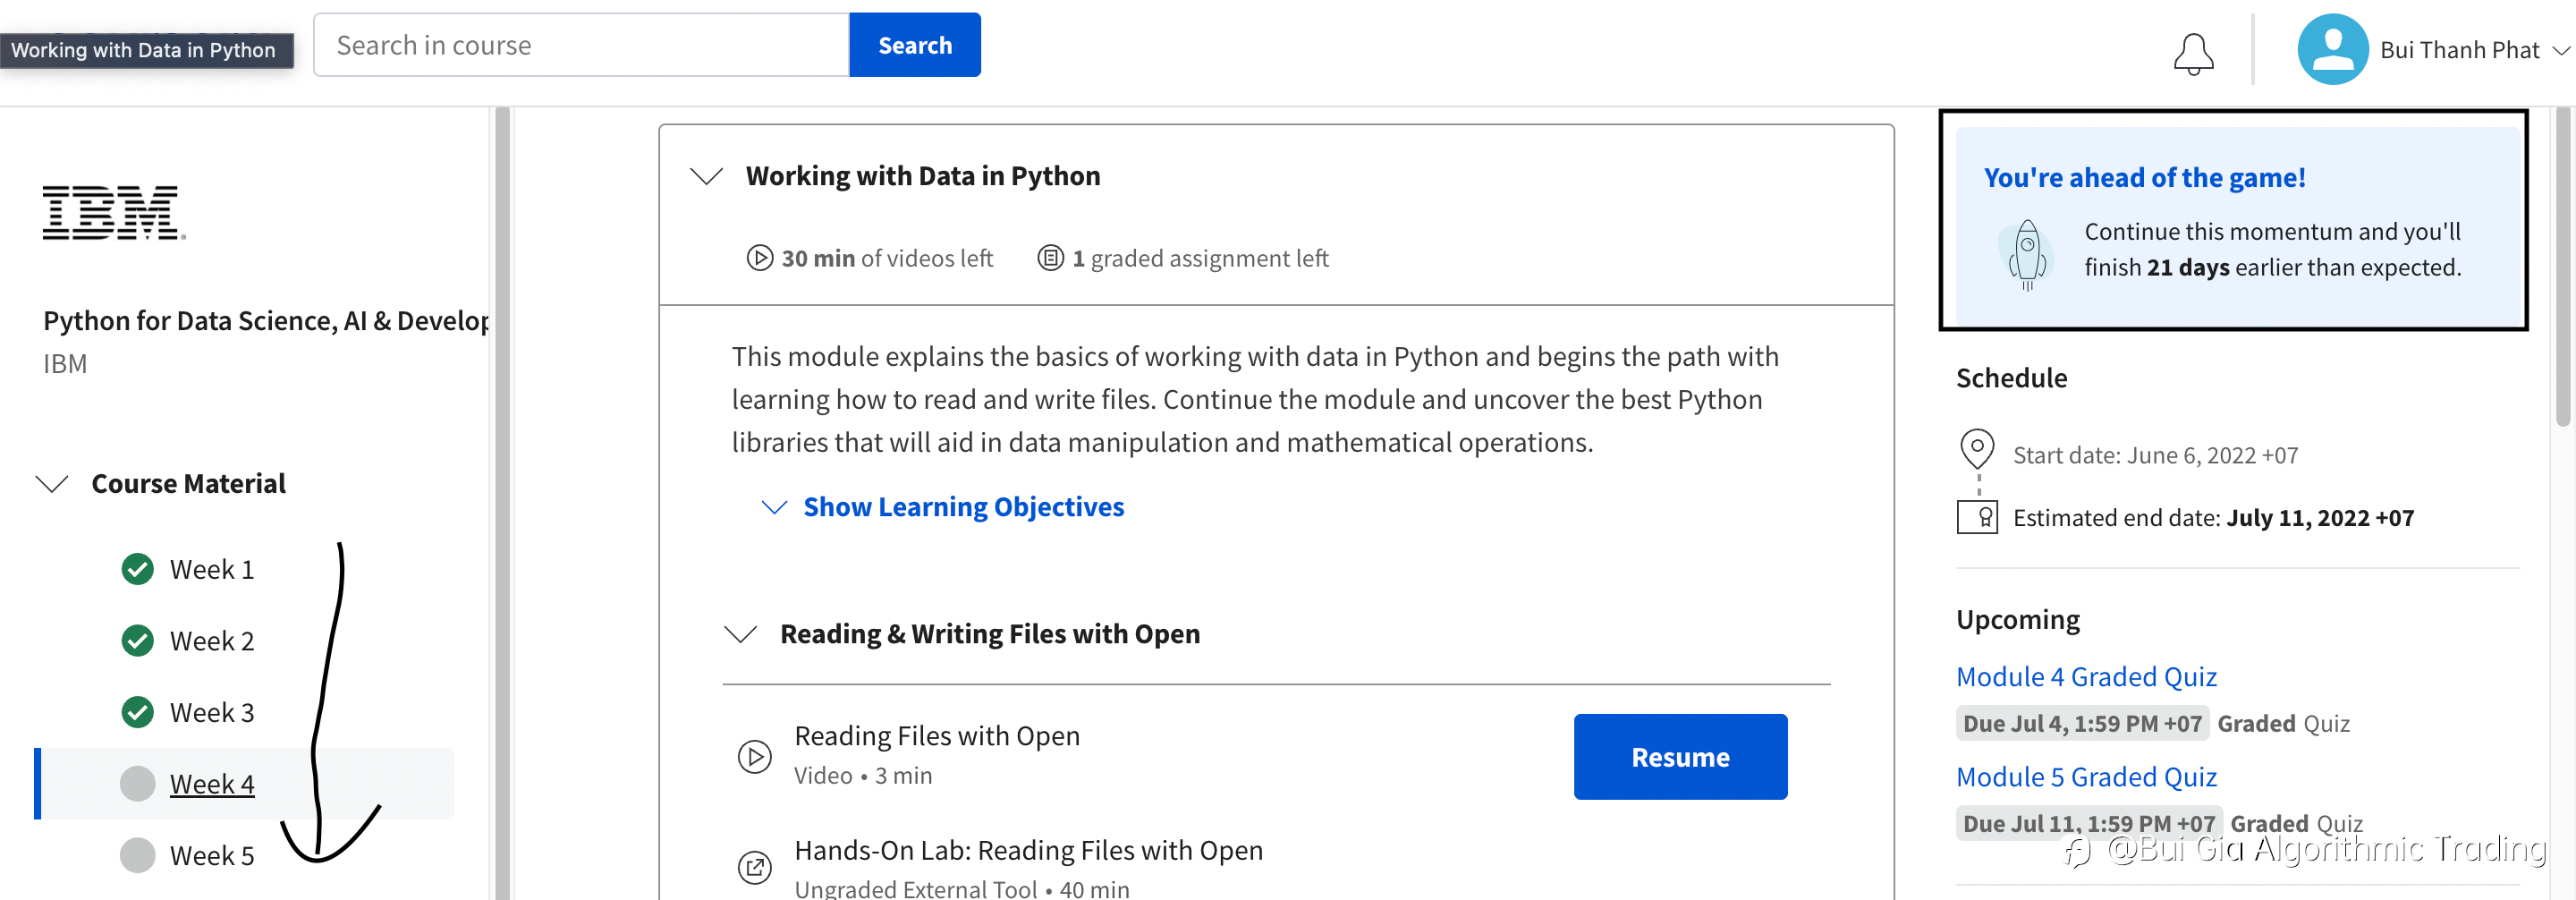The image size is (2576, 900).
Task: Click the user profile avatar icon
Action: [x=2332, y=49]
